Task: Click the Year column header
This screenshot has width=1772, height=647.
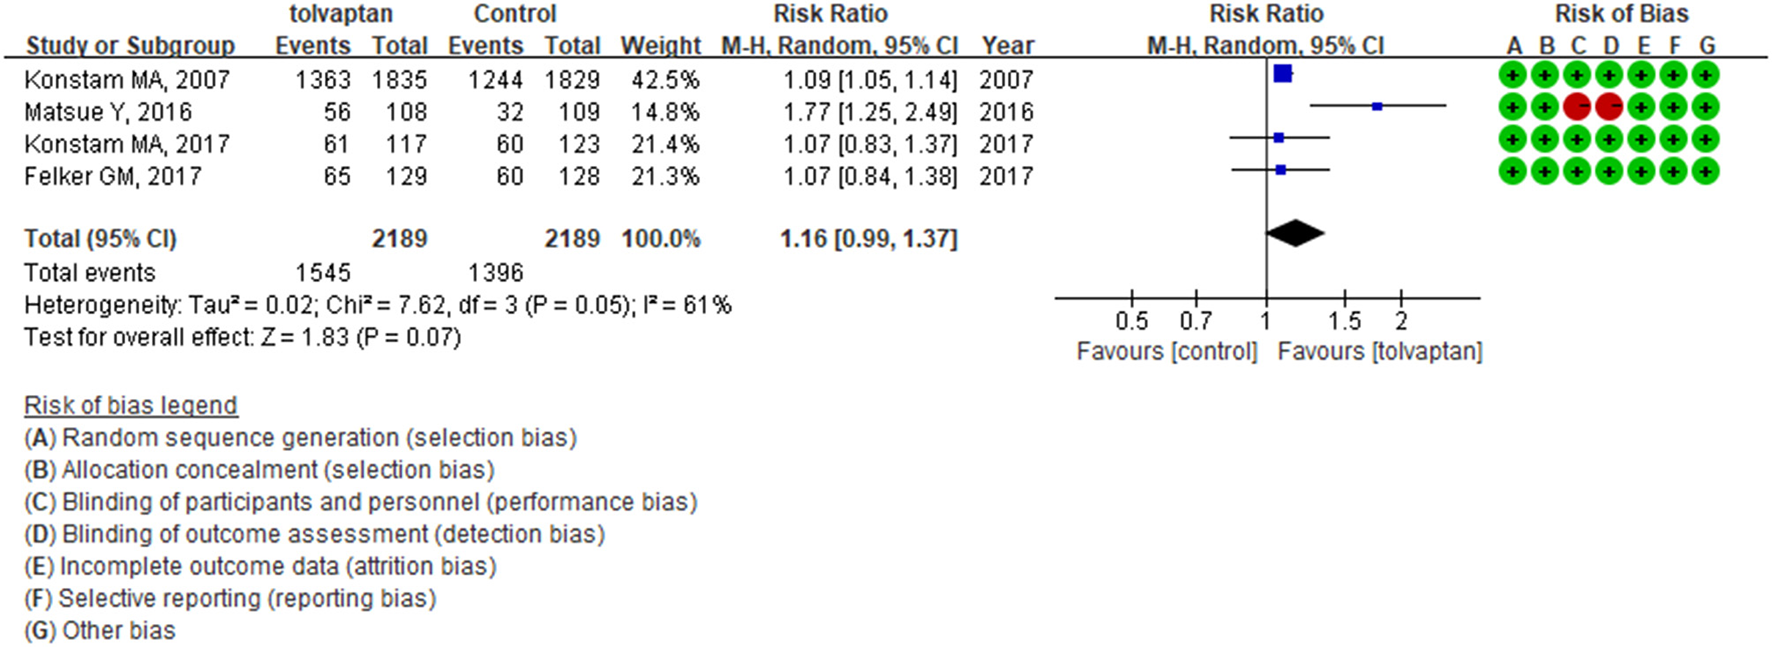Action: 1007,46
